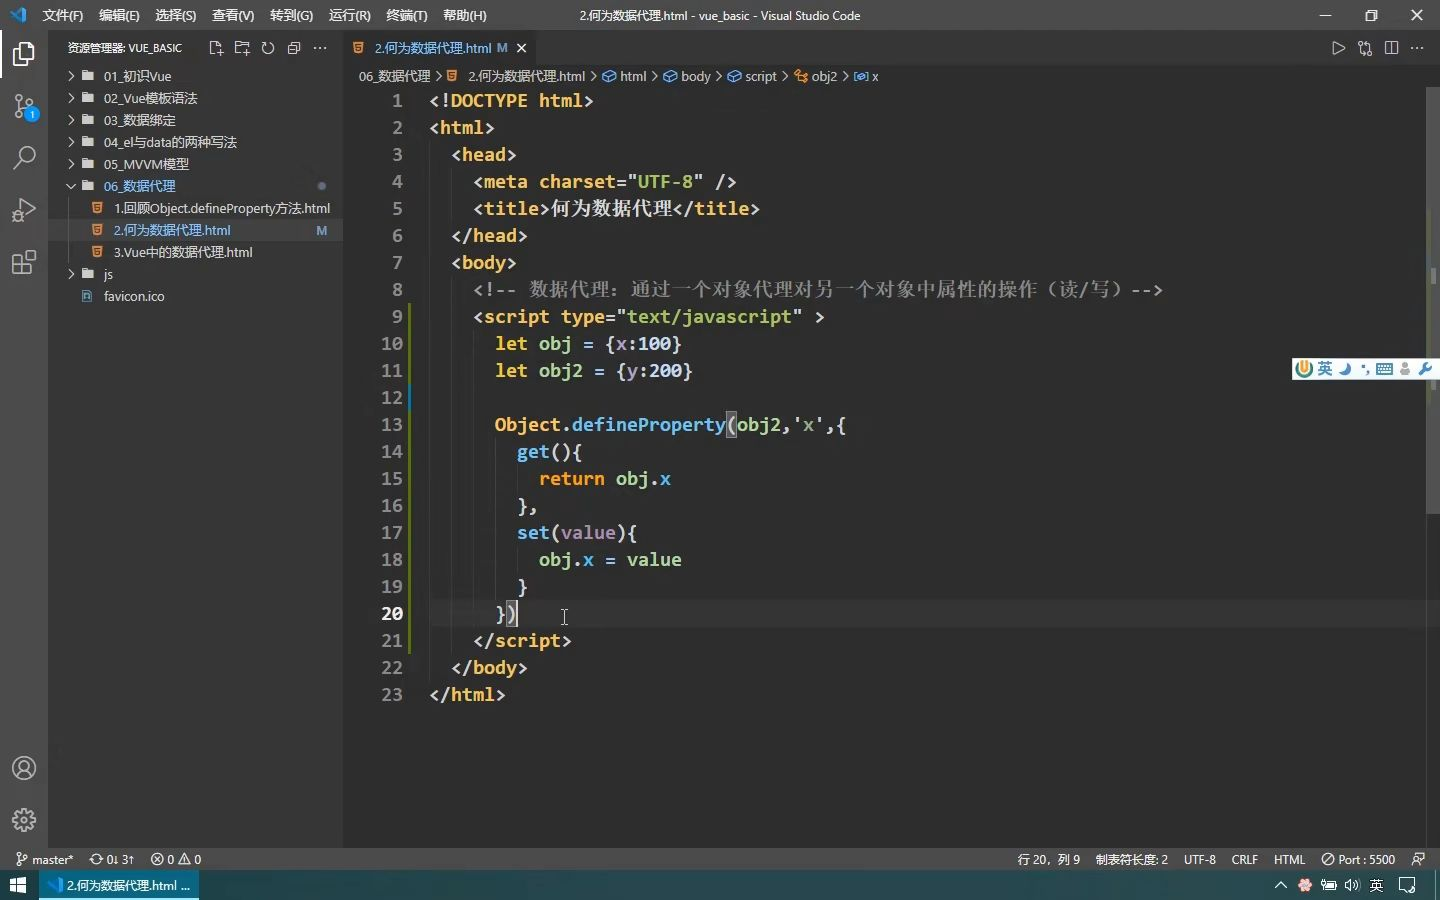Open the Extensions view
This screenshot has width=1440, height=900.
coord(24,263)
